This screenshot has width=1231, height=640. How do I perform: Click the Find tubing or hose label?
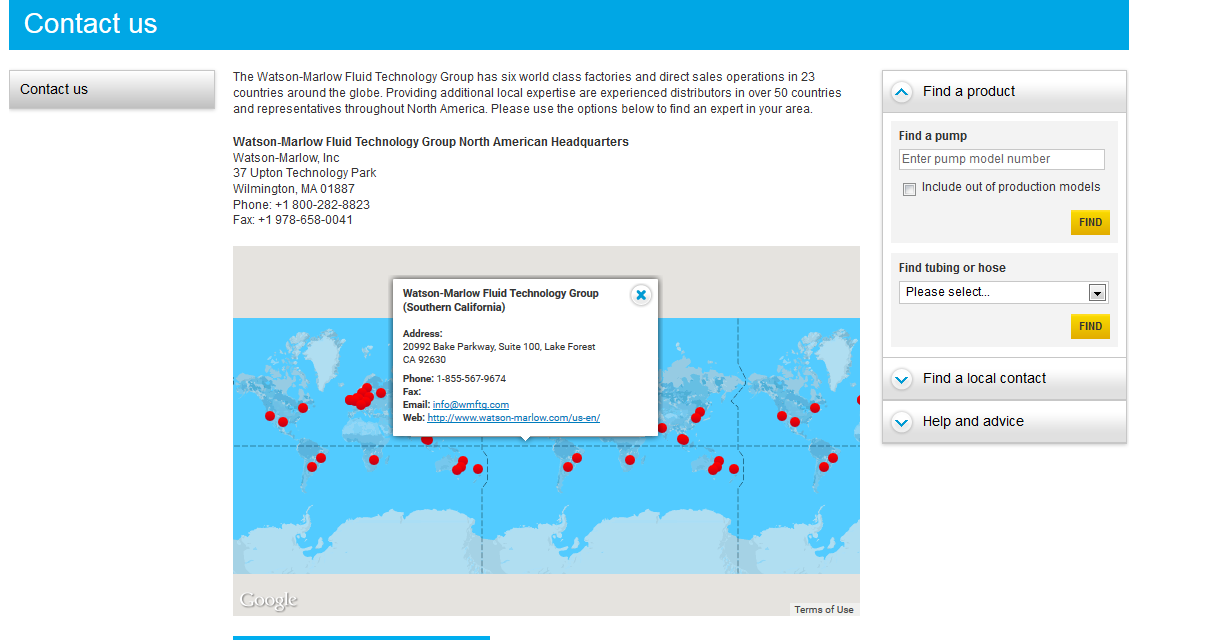coord(952,268)
